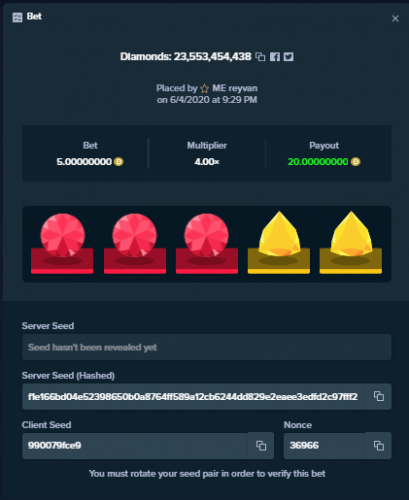Share bet on Twitter
Viewport: 409px width, 500px height.
point(289,57)
